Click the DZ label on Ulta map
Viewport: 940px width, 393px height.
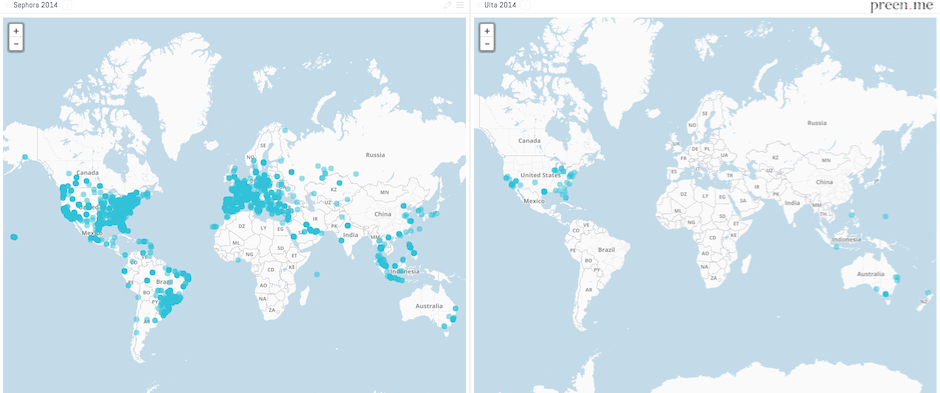coord(684,194)
